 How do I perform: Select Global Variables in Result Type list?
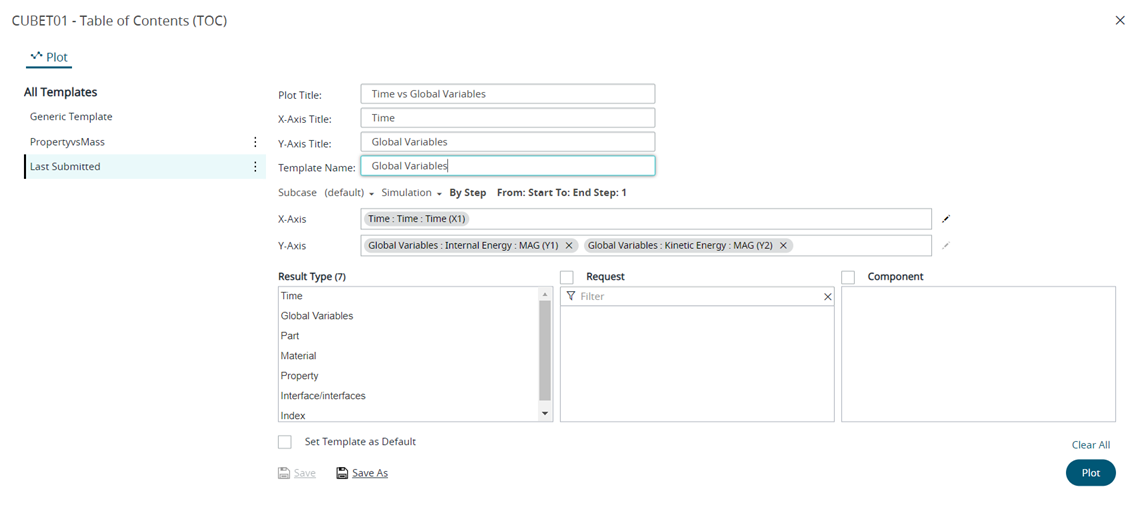(317, 316)
